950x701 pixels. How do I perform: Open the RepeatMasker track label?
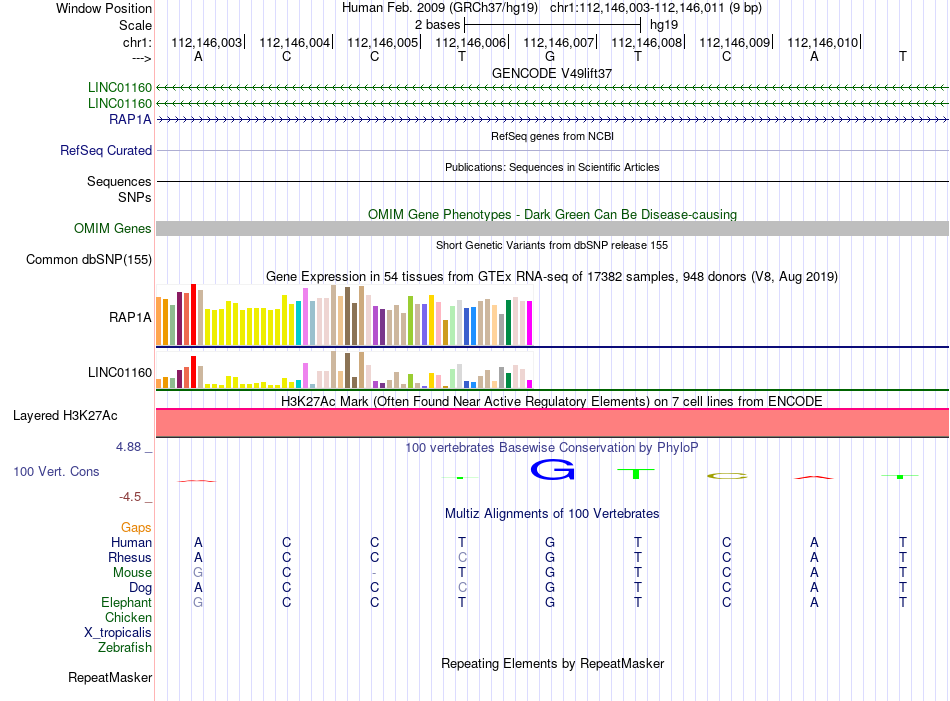[110, 677]
